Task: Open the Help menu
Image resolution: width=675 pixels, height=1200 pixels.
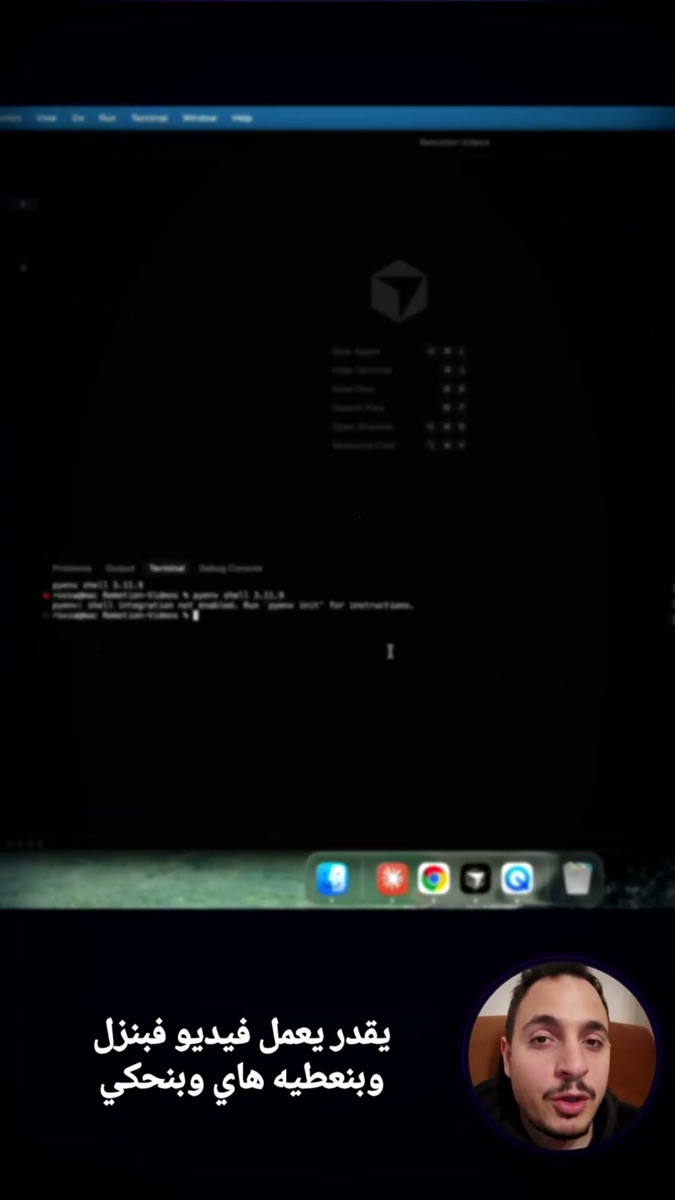Action: [242, 118]
